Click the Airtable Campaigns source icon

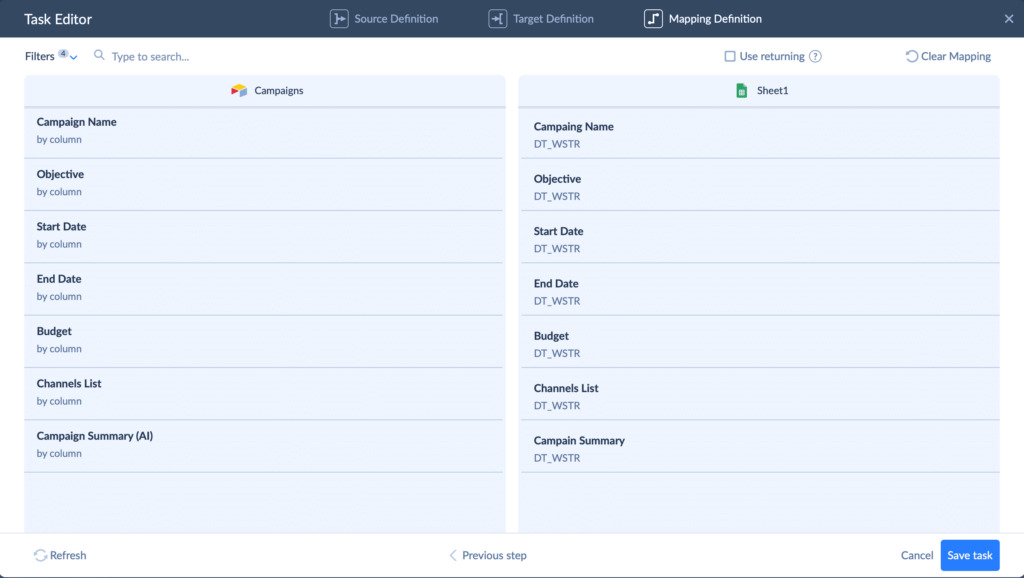pyautogui.click(x=239, y=90)
